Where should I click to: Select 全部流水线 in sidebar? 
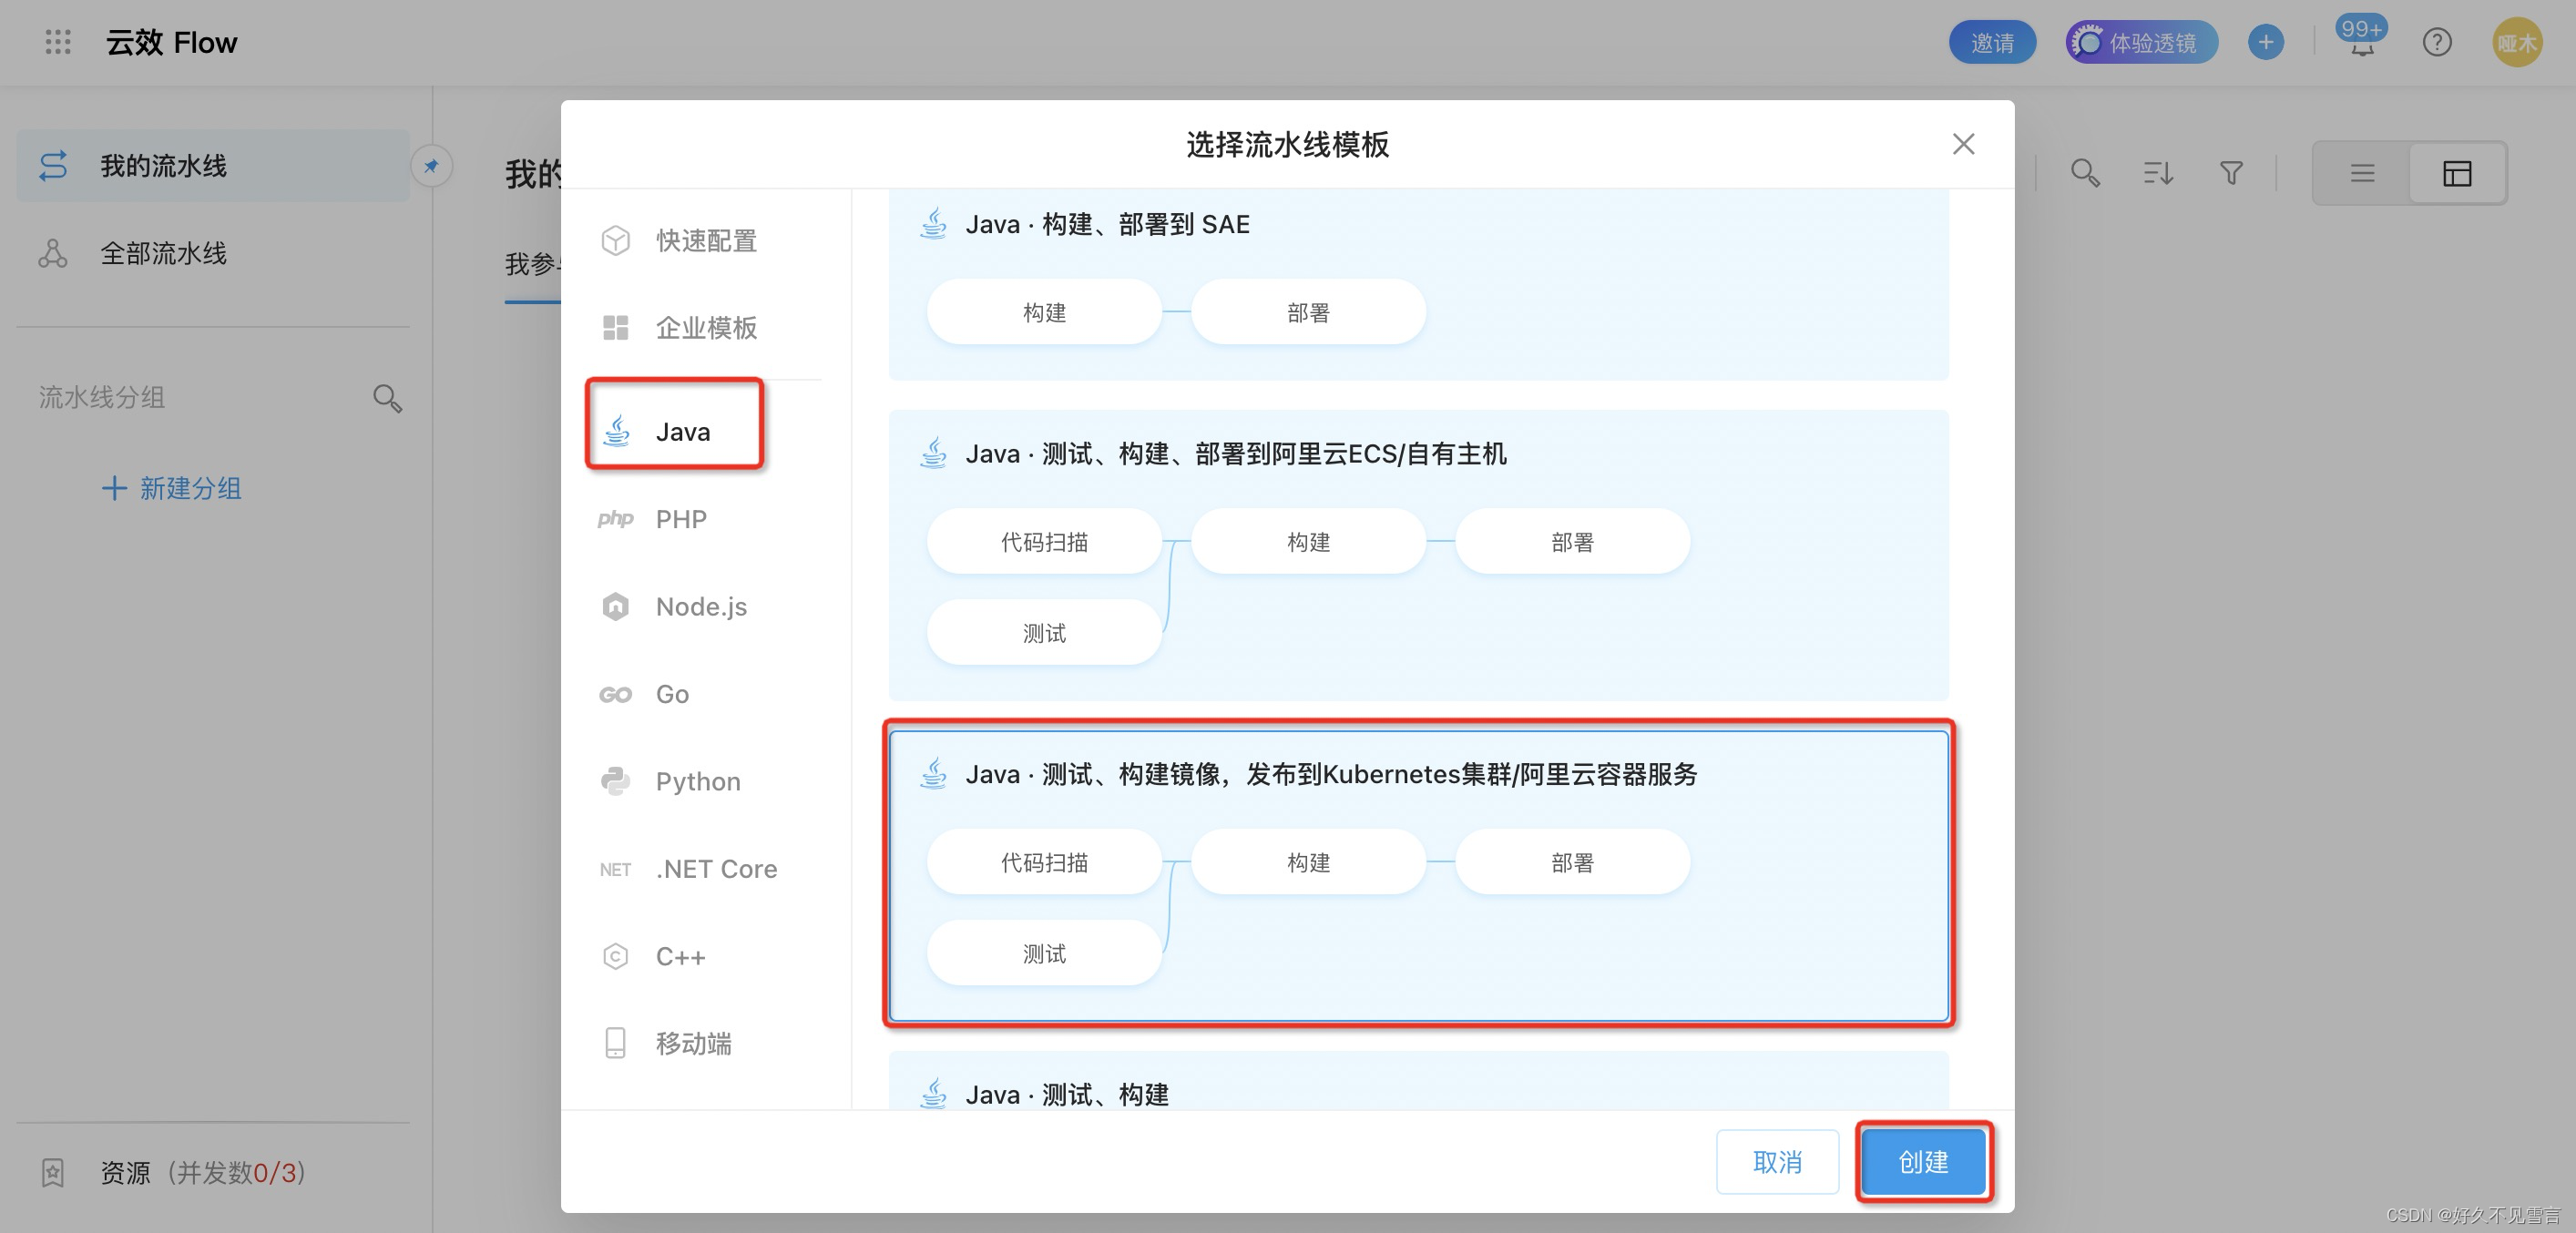(213, 254)
